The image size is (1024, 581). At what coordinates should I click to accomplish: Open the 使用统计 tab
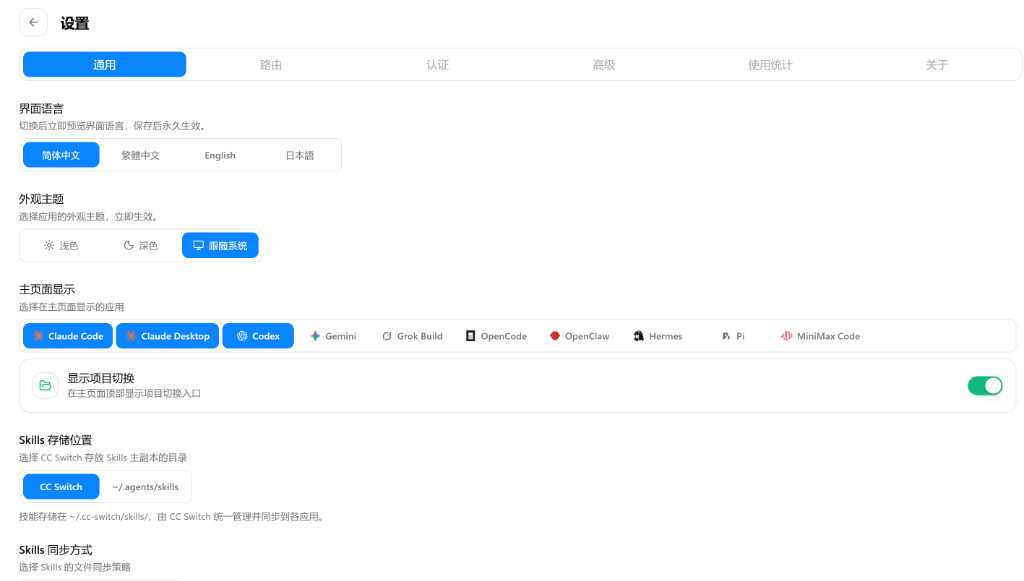(770, 65)
